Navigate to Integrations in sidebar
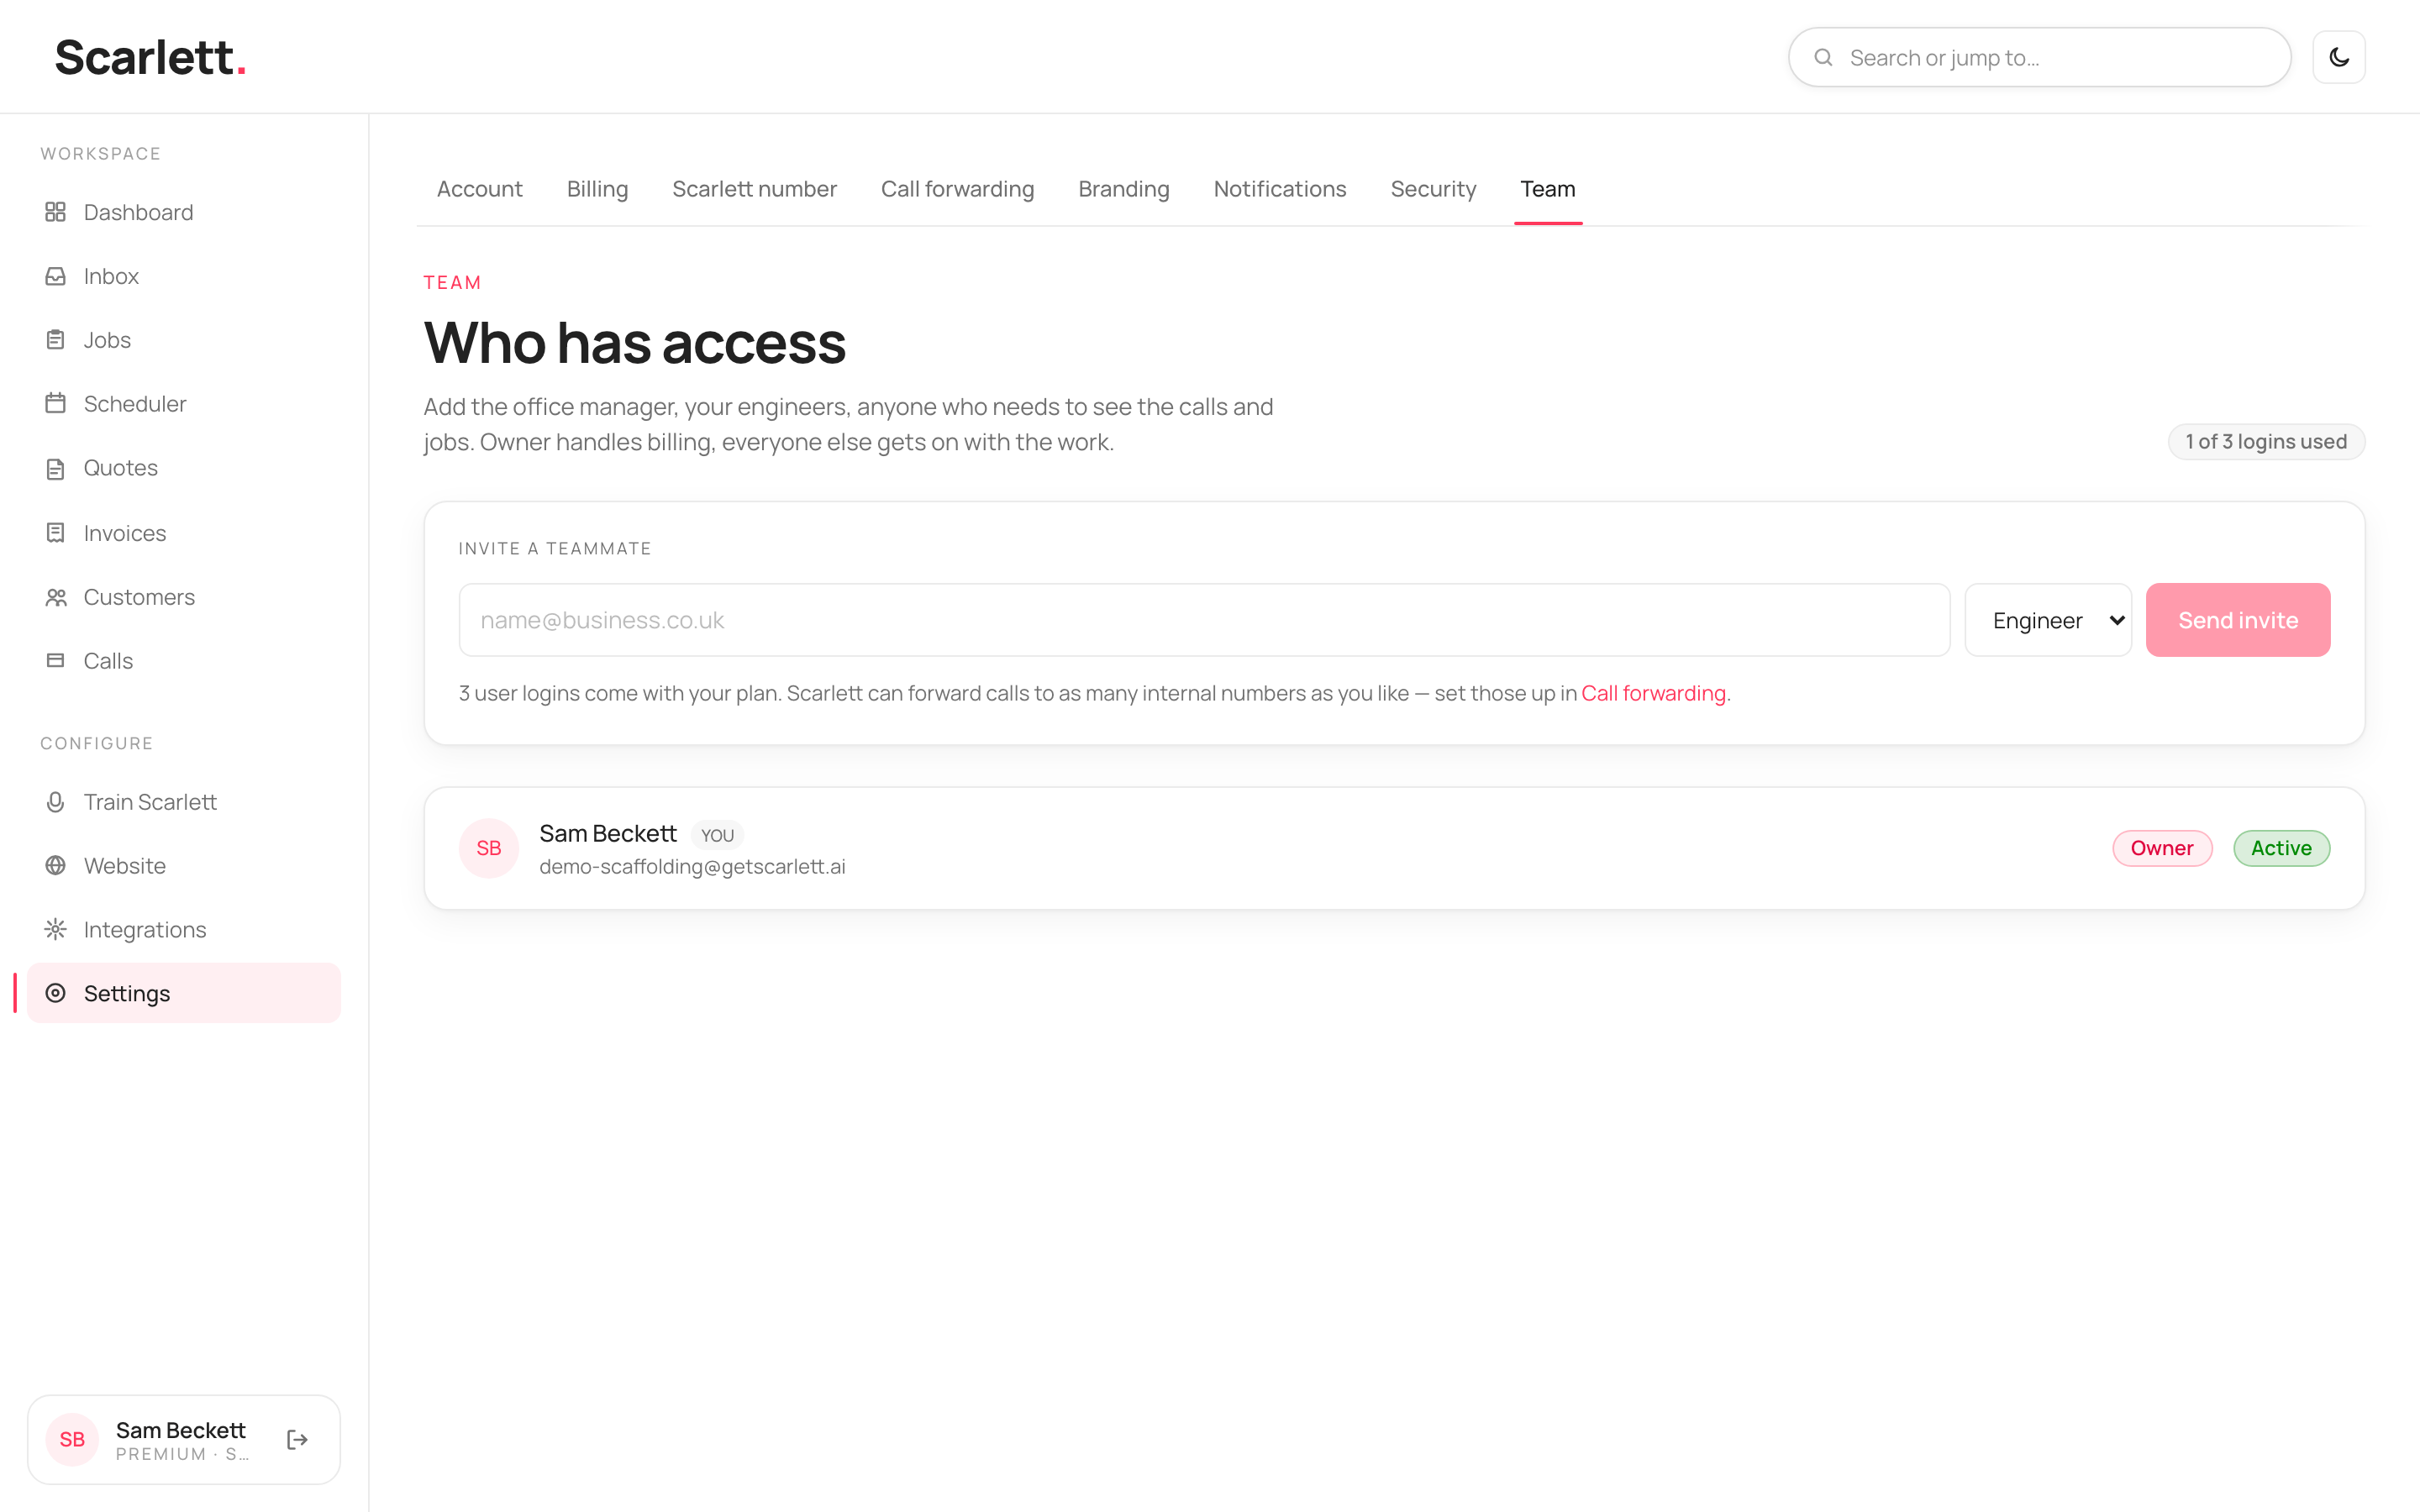The height and width of the screenshot is (1512, 2420). coord(184,930)
